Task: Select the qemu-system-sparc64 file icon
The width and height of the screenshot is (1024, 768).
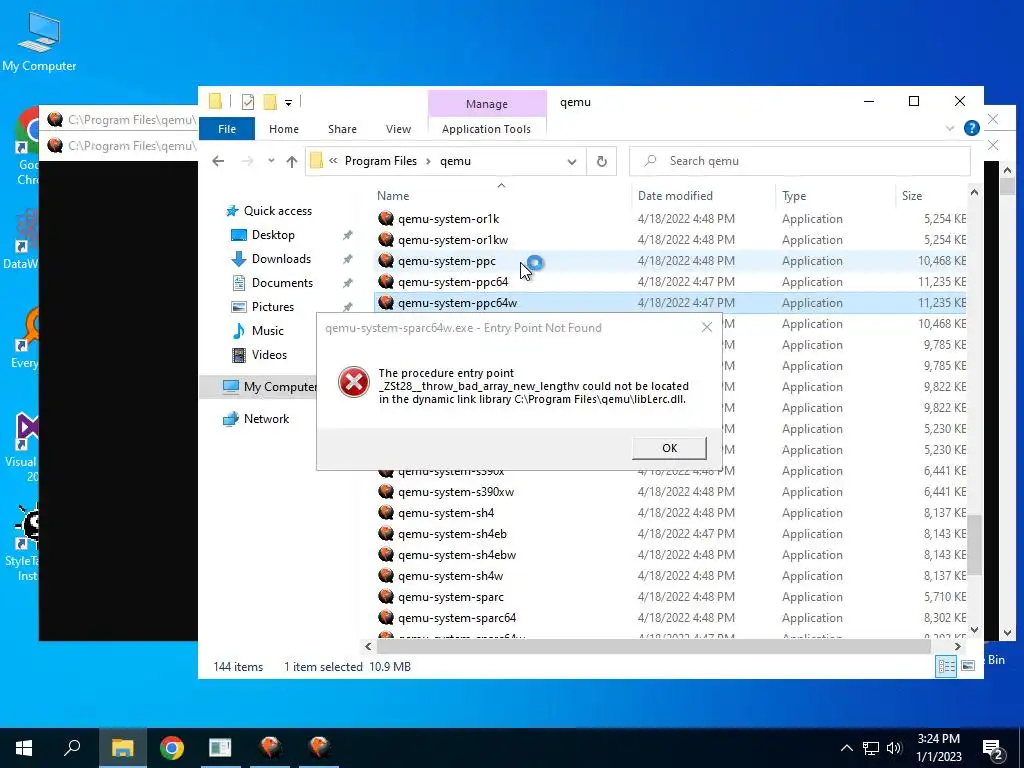Action: [x=386, y=617]
